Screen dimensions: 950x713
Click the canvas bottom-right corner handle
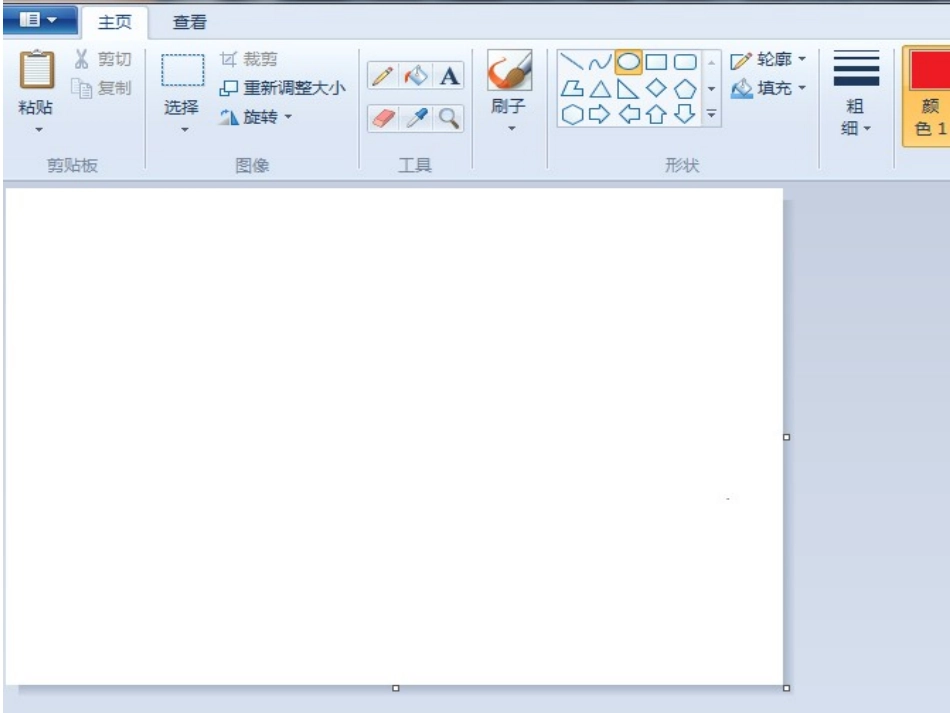786,688
